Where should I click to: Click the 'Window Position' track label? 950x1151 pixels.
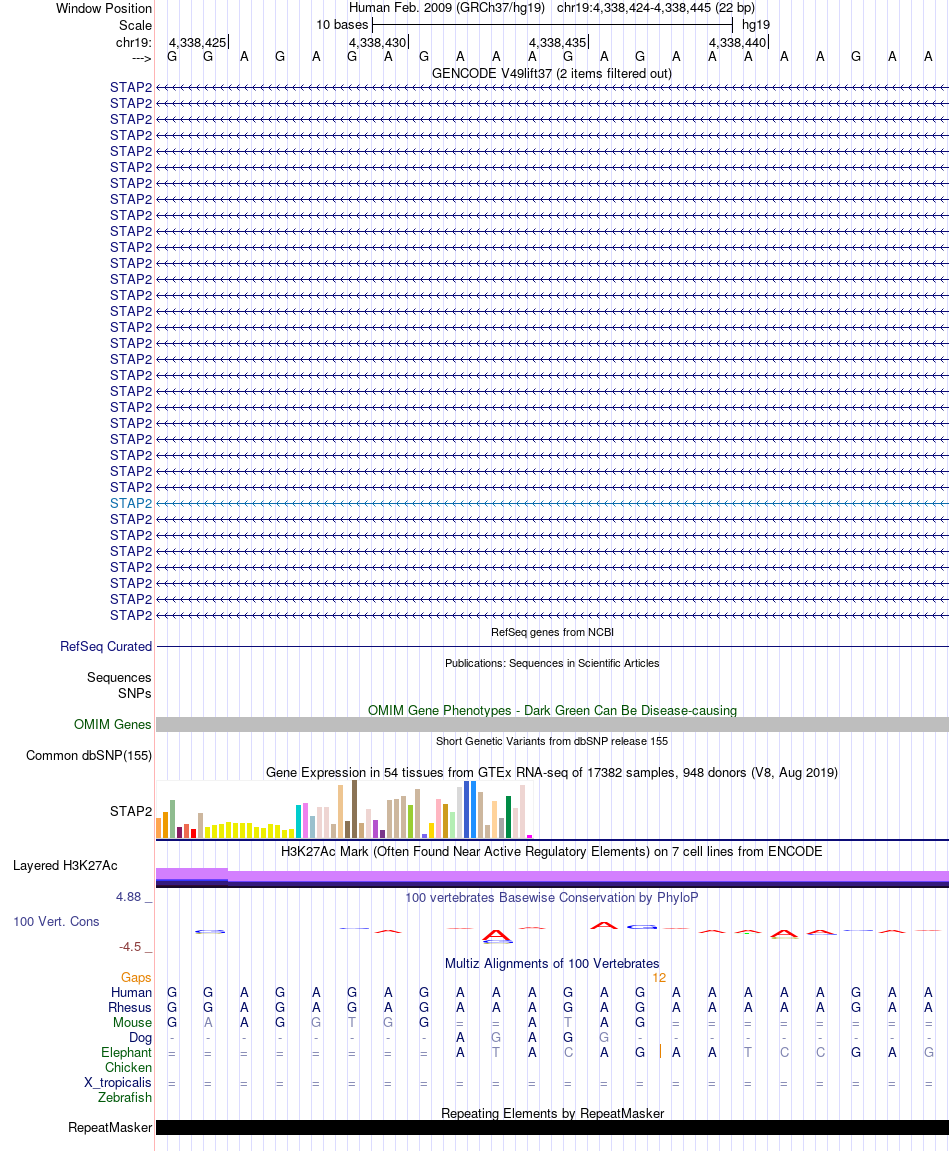click(104, 9)
